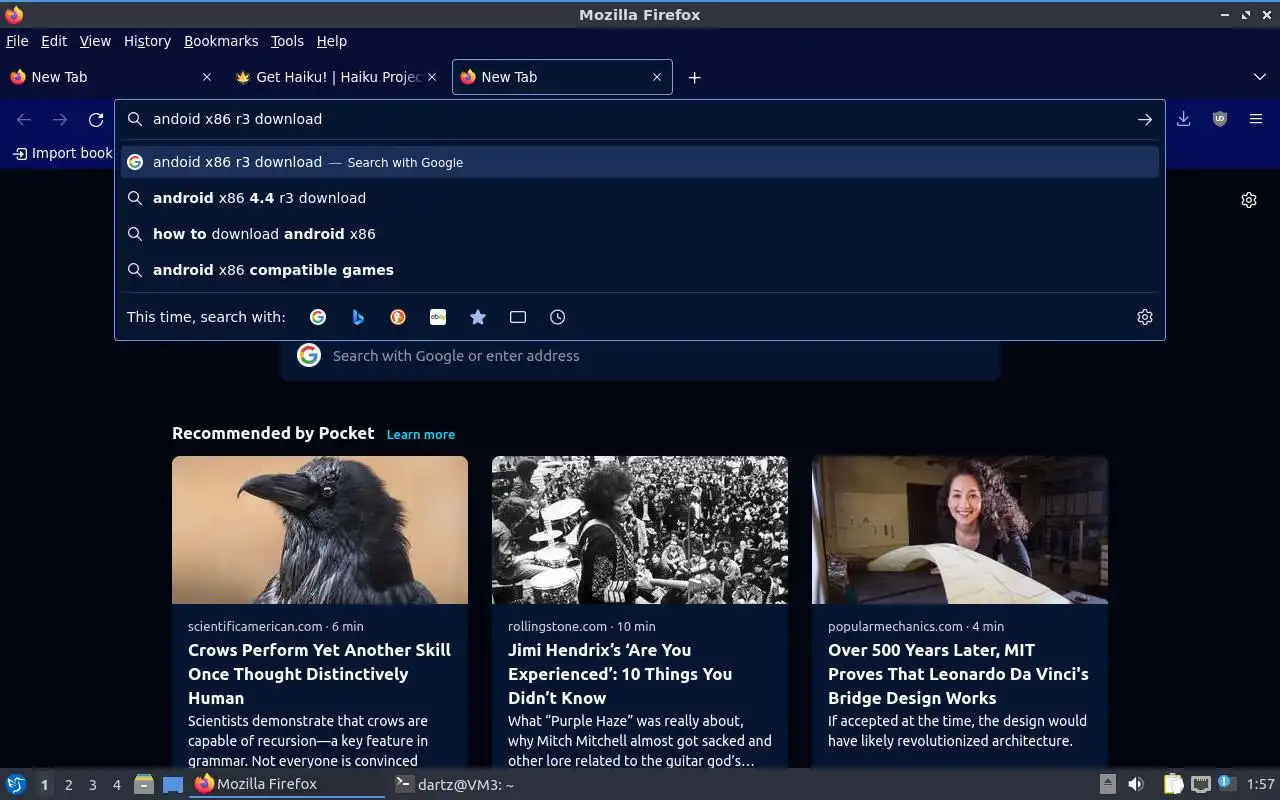Open the File menu
This screenshot has height=800, width=1280.
click(x=17, y=41)
